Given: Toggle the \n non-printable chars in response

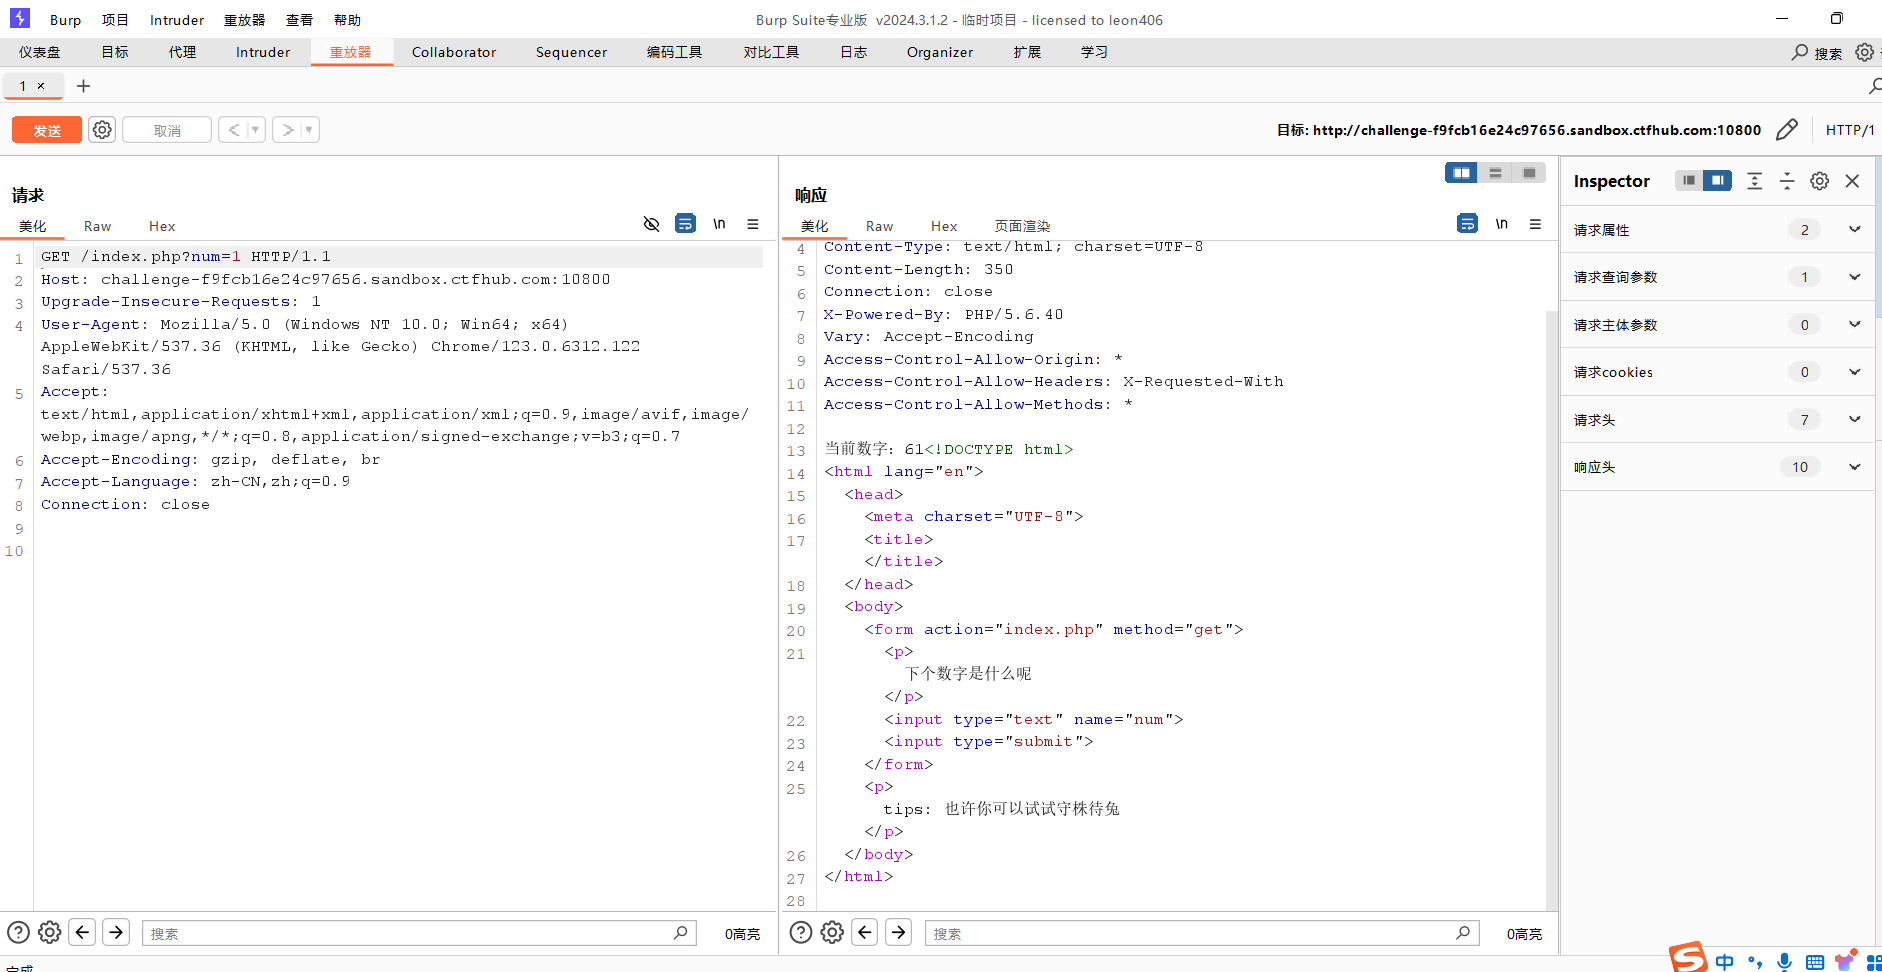Looking at the screenshot, I should point(1501,224).
